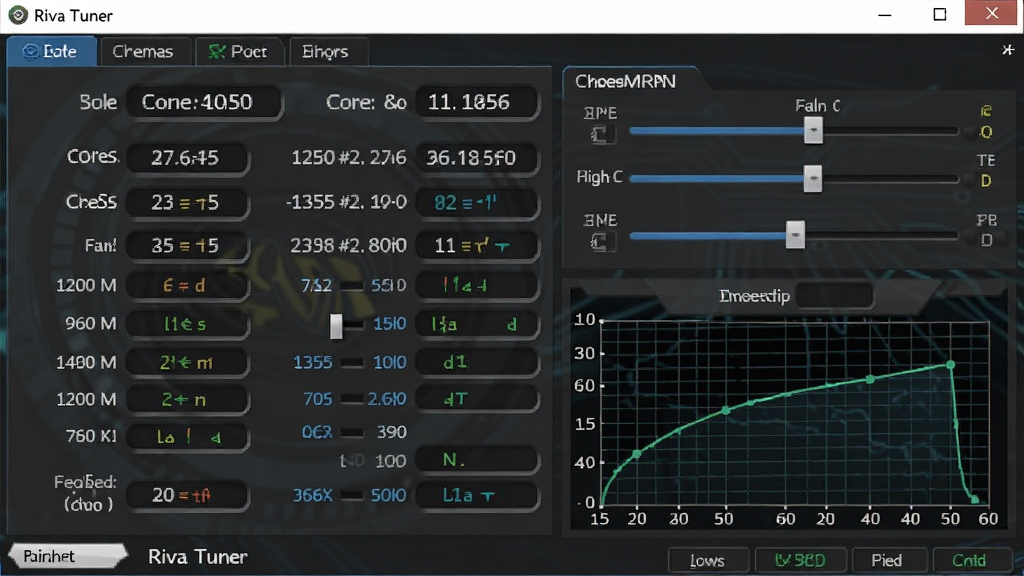Open the ChoesMRPN panel tab

click(626, 81)
